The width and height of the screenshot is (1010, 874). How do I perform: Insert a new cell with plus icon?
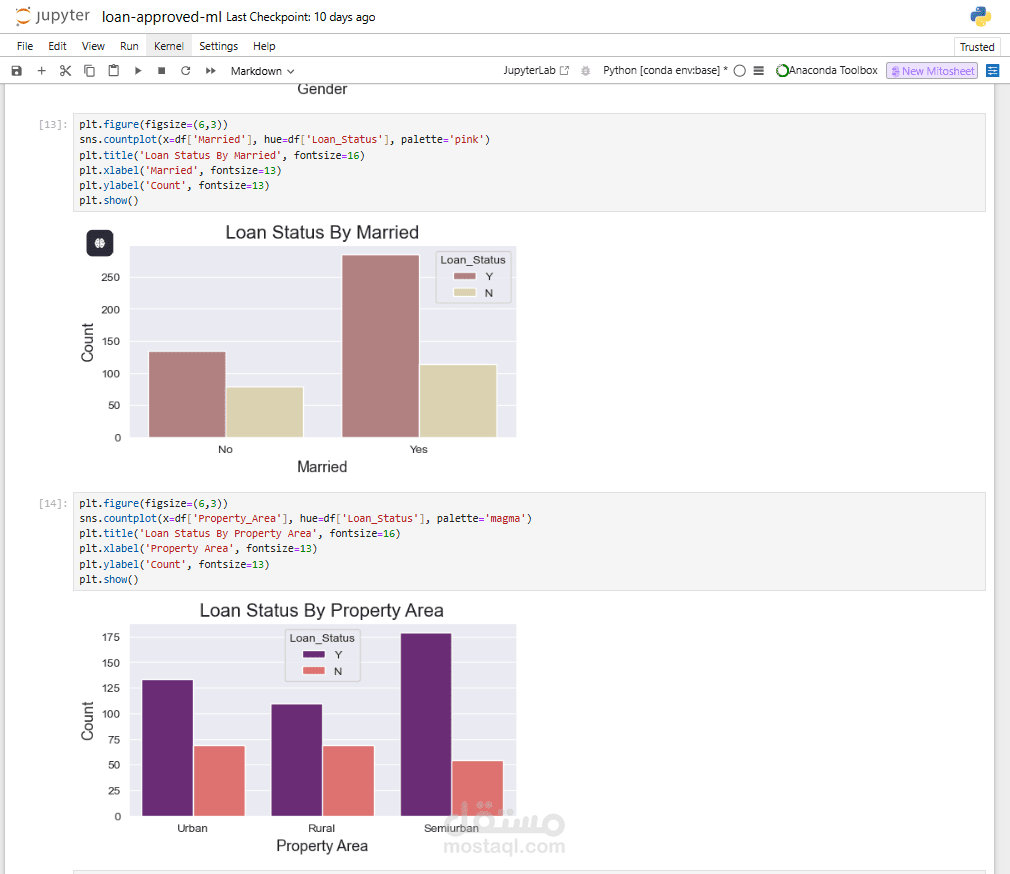pos(41,71)
